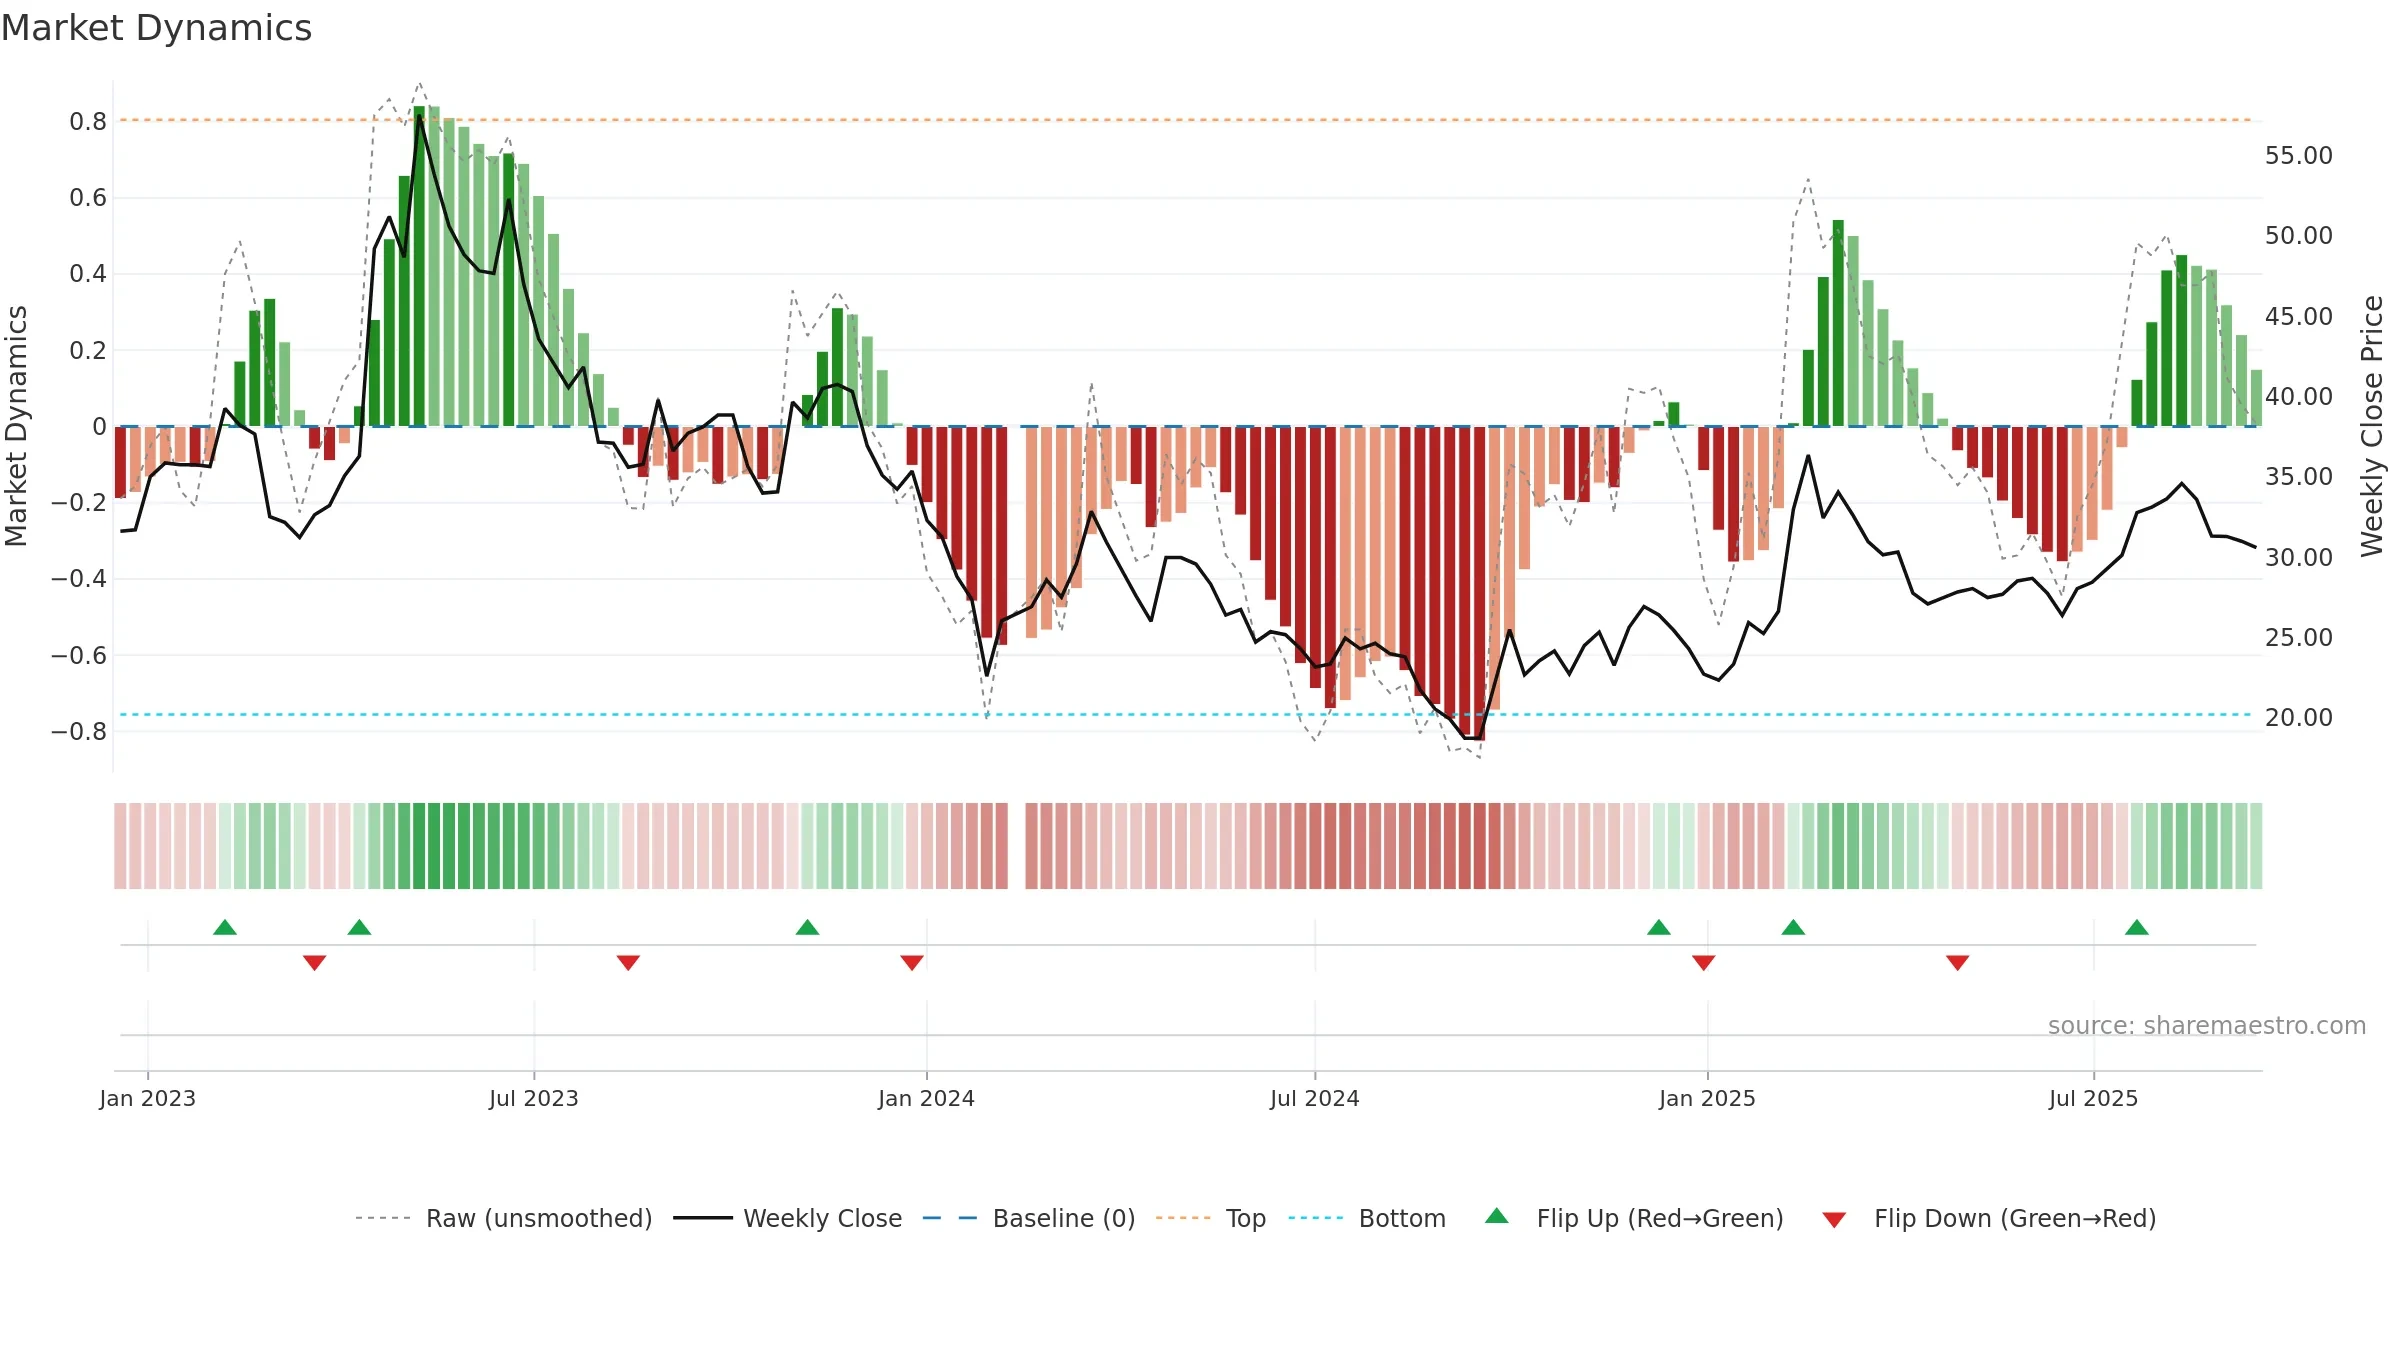Click the Jul 2025 date label

tap(2094, 1098)
